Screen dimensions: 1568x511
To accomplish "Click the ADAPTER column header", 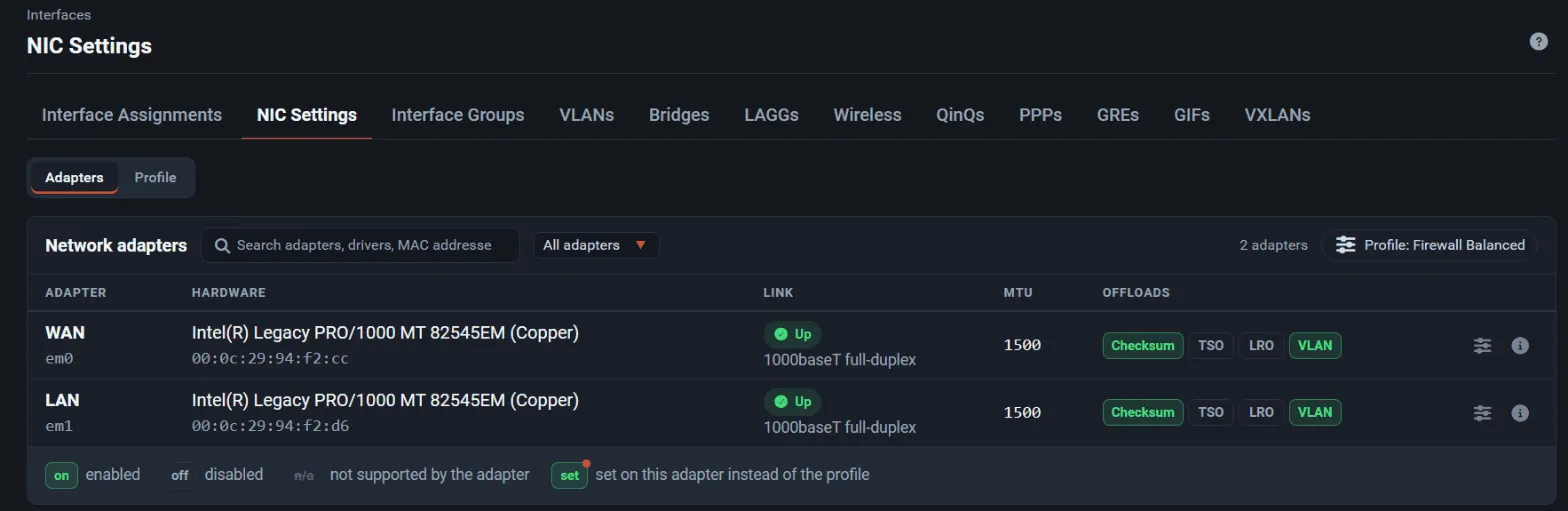I will (x=76, y=293).
